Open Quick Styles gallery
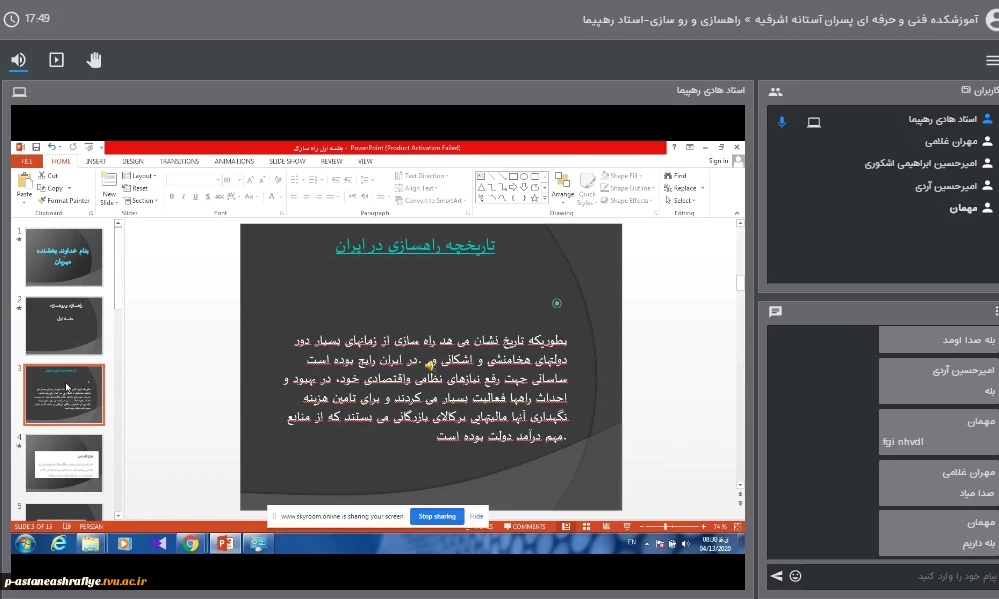This screenshot has width=999, height=599. tap(587, 189)
